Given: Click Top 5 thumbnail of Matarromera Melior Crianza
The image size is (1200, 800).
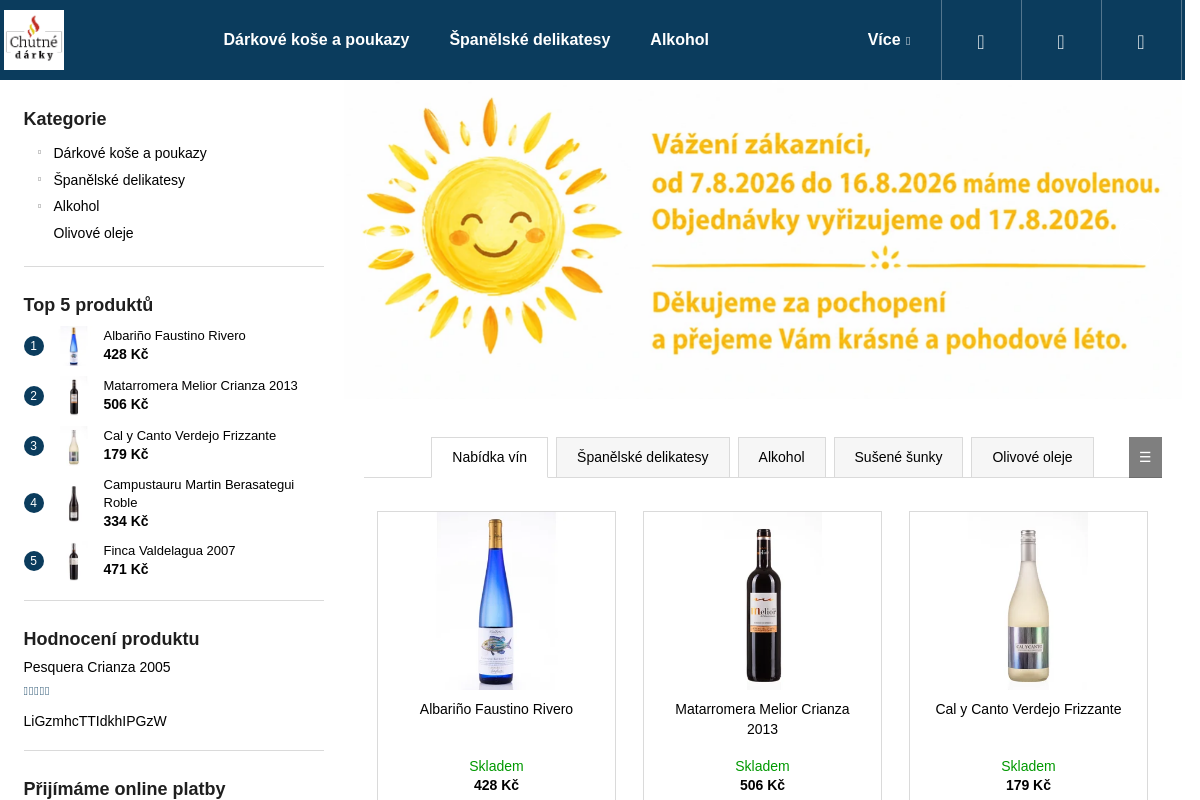Looking at the screenshot, I should pyautogui.click(x=74, y=396).
